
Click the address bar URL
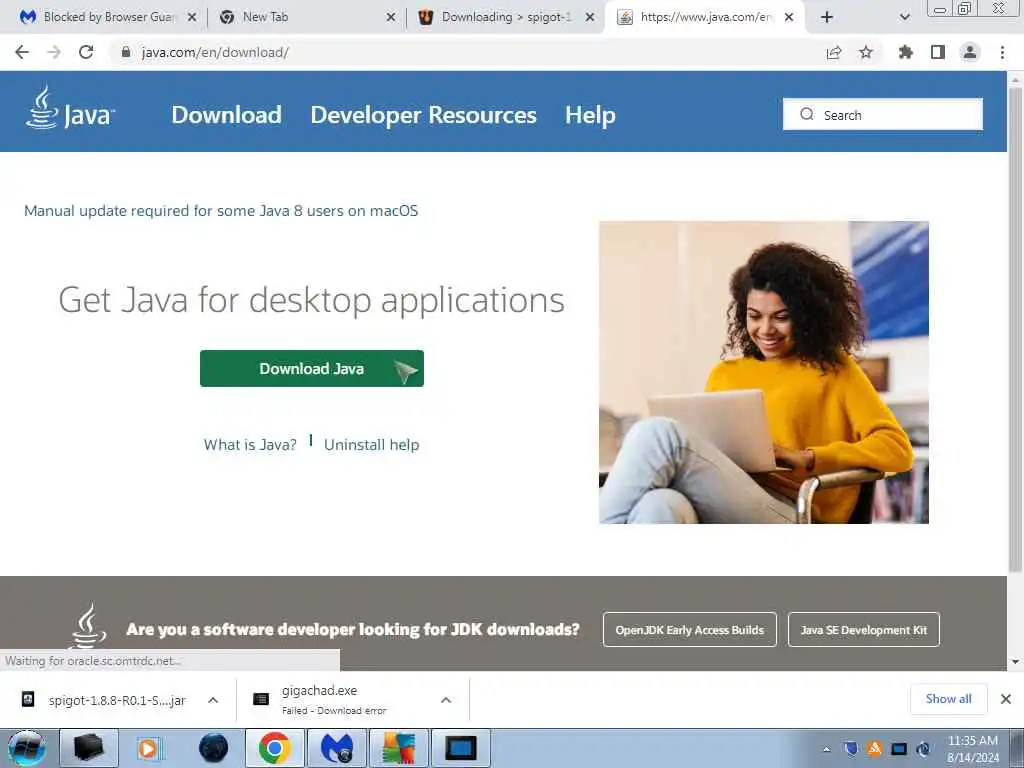coord(215,52)
